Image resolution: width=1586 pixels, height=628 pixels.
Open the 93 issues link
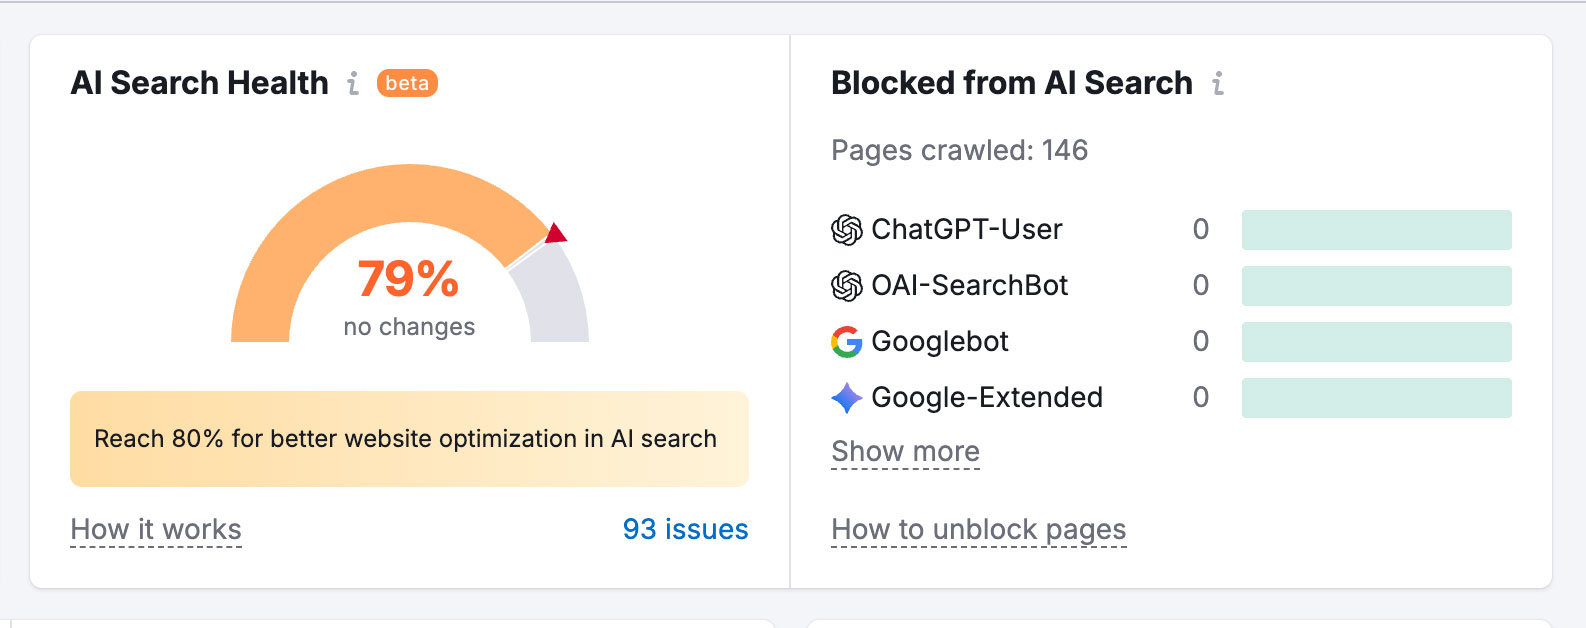coord(685,529)
